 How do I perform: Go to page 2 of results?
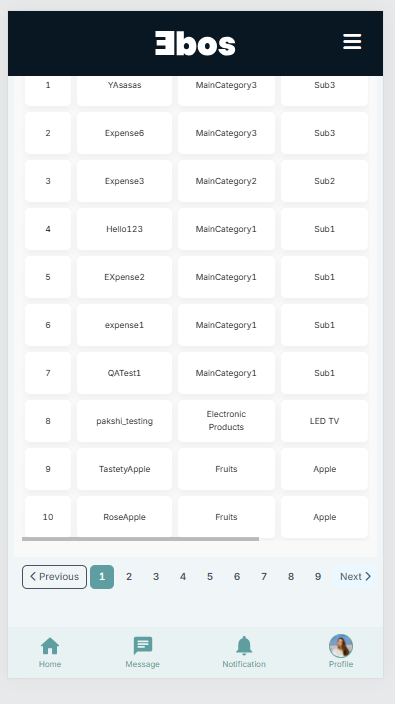(129, 576)
